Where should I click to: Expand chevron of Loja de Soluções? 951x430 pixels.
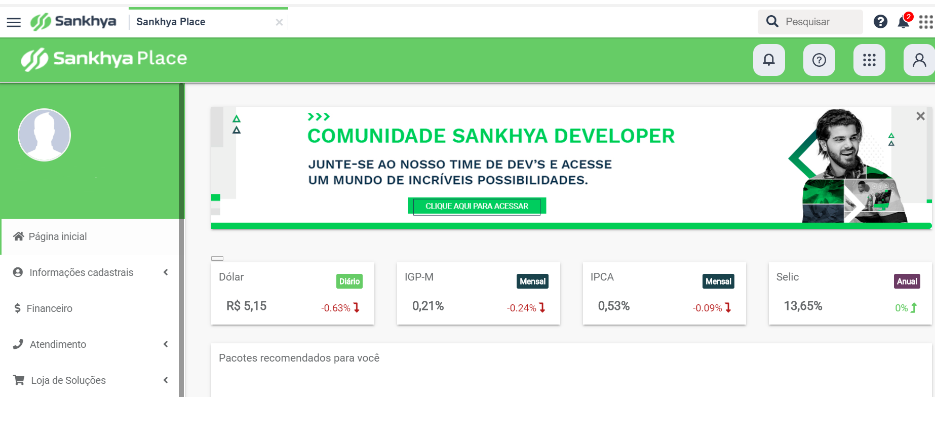click(x=166, y=380)
